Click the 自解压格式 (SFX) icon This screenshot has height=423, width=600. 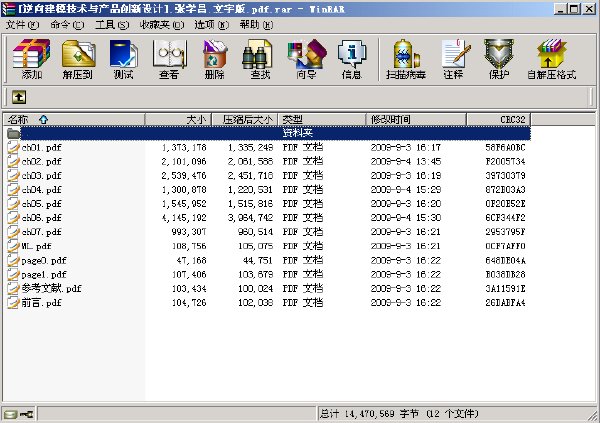(x=551, y=59)
